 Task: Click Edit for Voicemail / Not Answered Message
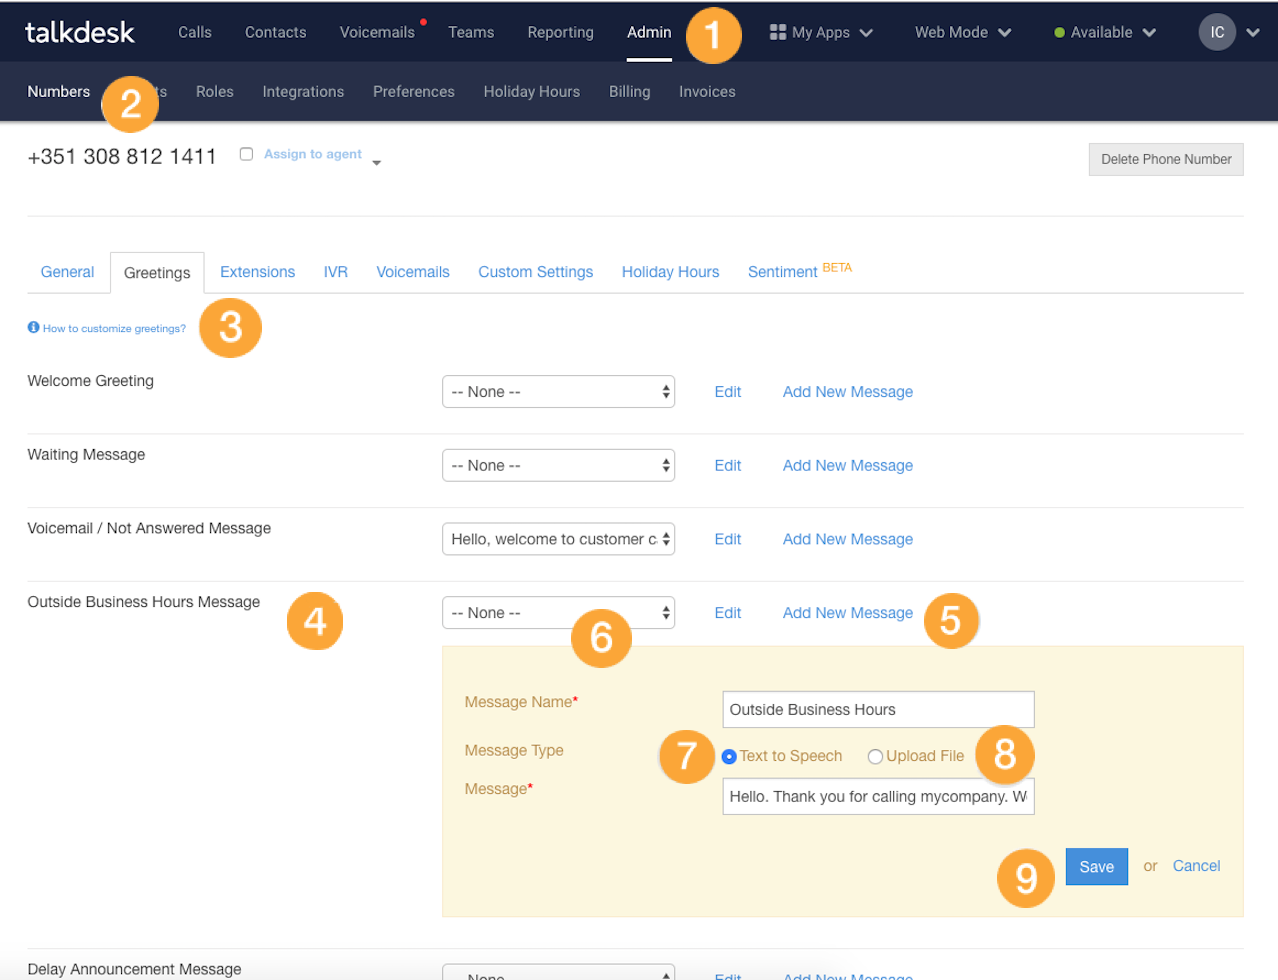728,539
